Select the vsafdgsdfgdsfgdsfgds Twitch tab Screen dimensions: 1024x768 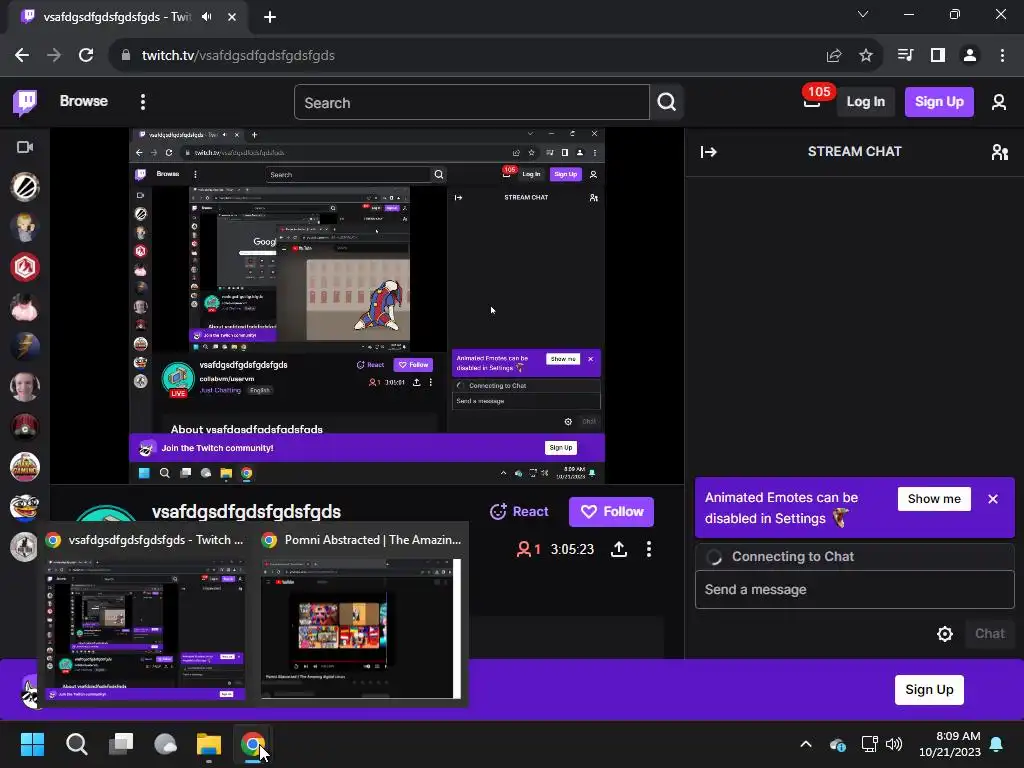(x=129, y=18)
